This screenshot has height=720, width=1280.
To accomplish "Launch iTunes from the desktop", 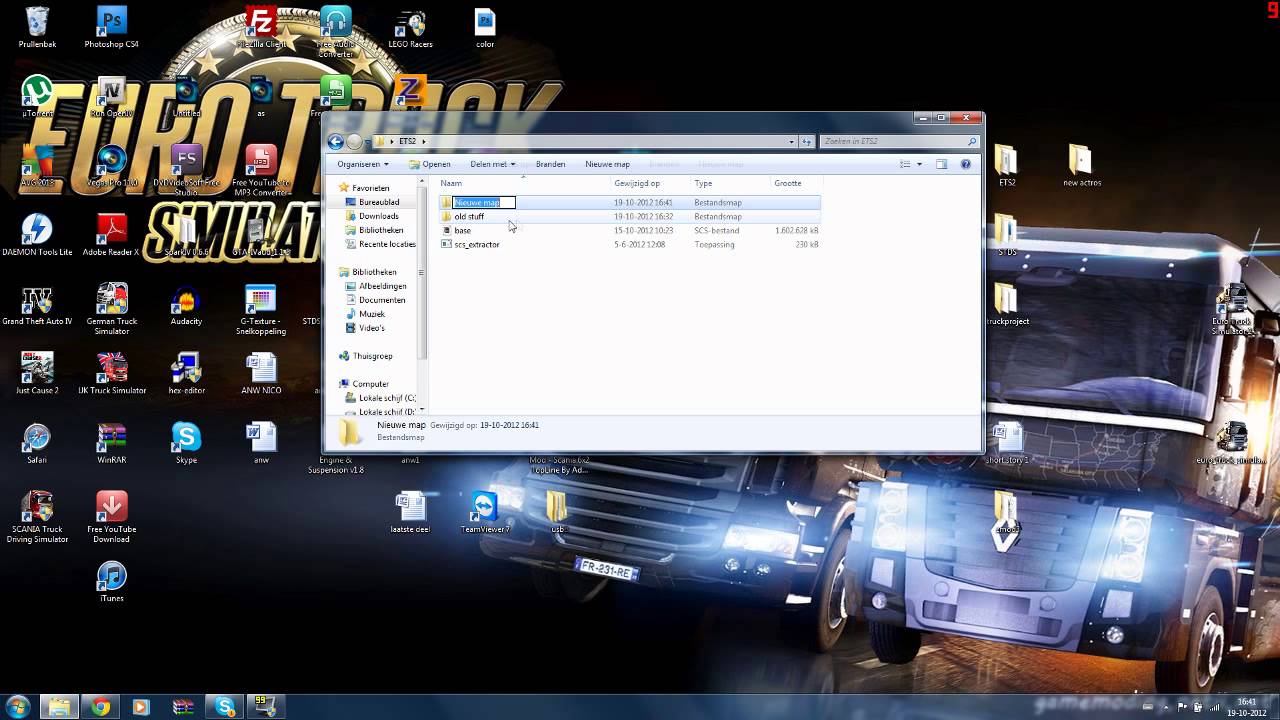I will [111, 581].
